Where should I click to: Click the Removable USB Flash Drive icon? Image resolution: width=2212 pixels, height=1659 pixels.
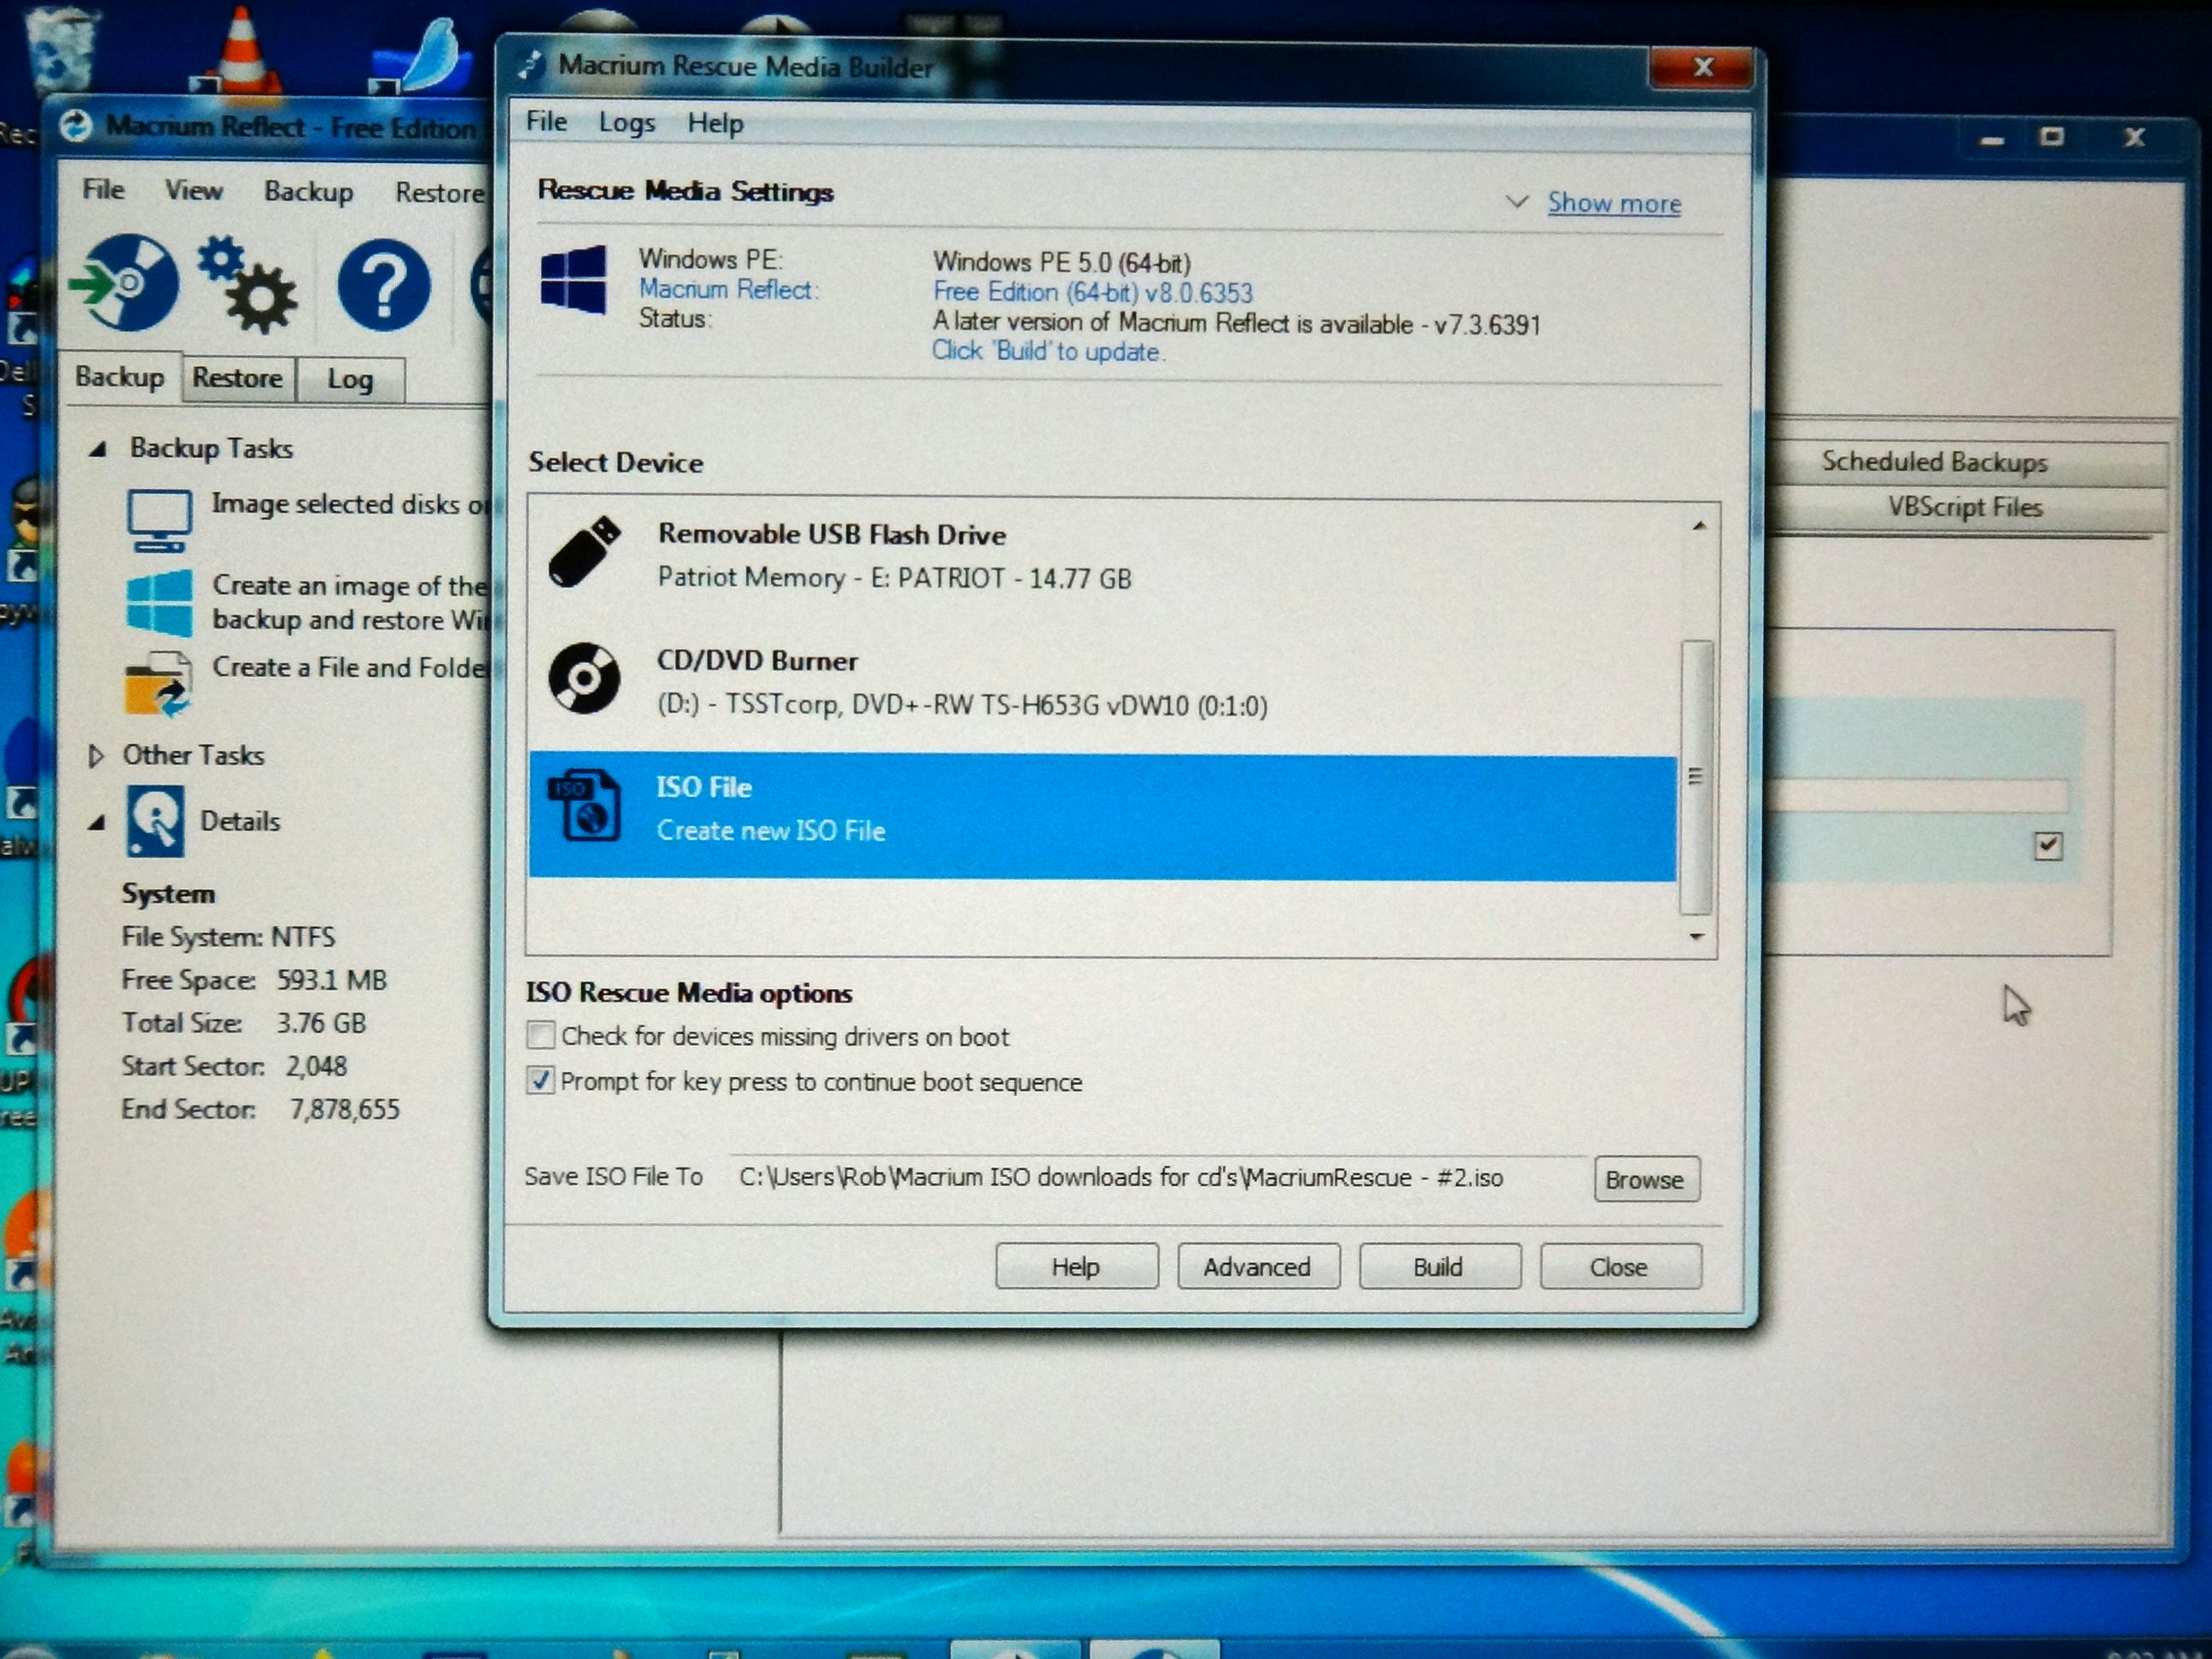pyautogui.click(x=584, y=552)
